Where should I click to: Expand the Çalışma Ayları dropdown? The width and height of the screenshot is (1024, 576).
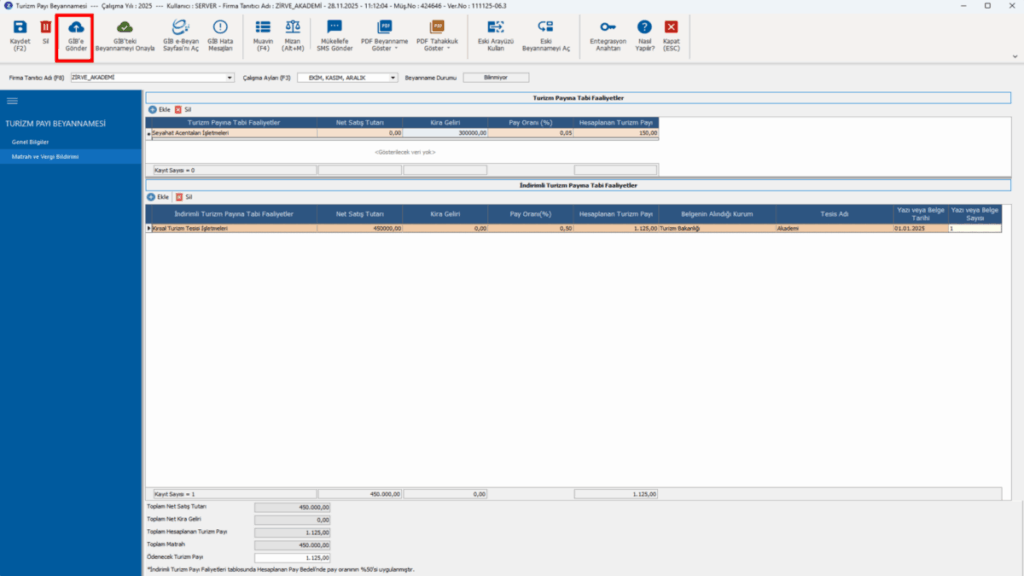[392, 78]
